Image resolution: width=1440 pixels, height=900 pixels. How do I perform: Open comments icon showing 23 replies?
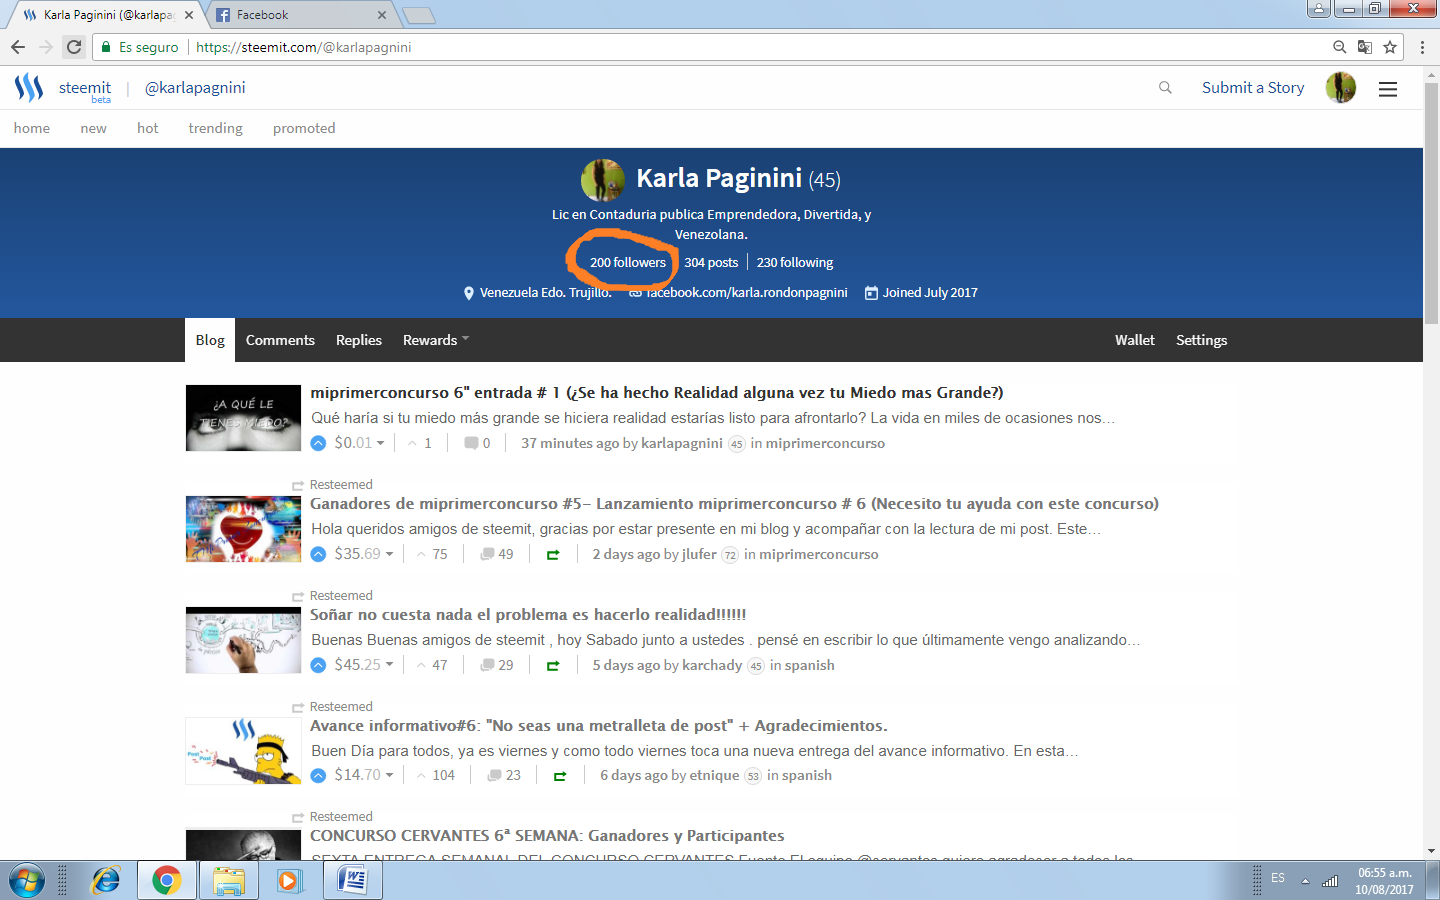pyautogui.click(x=494, y=775)
